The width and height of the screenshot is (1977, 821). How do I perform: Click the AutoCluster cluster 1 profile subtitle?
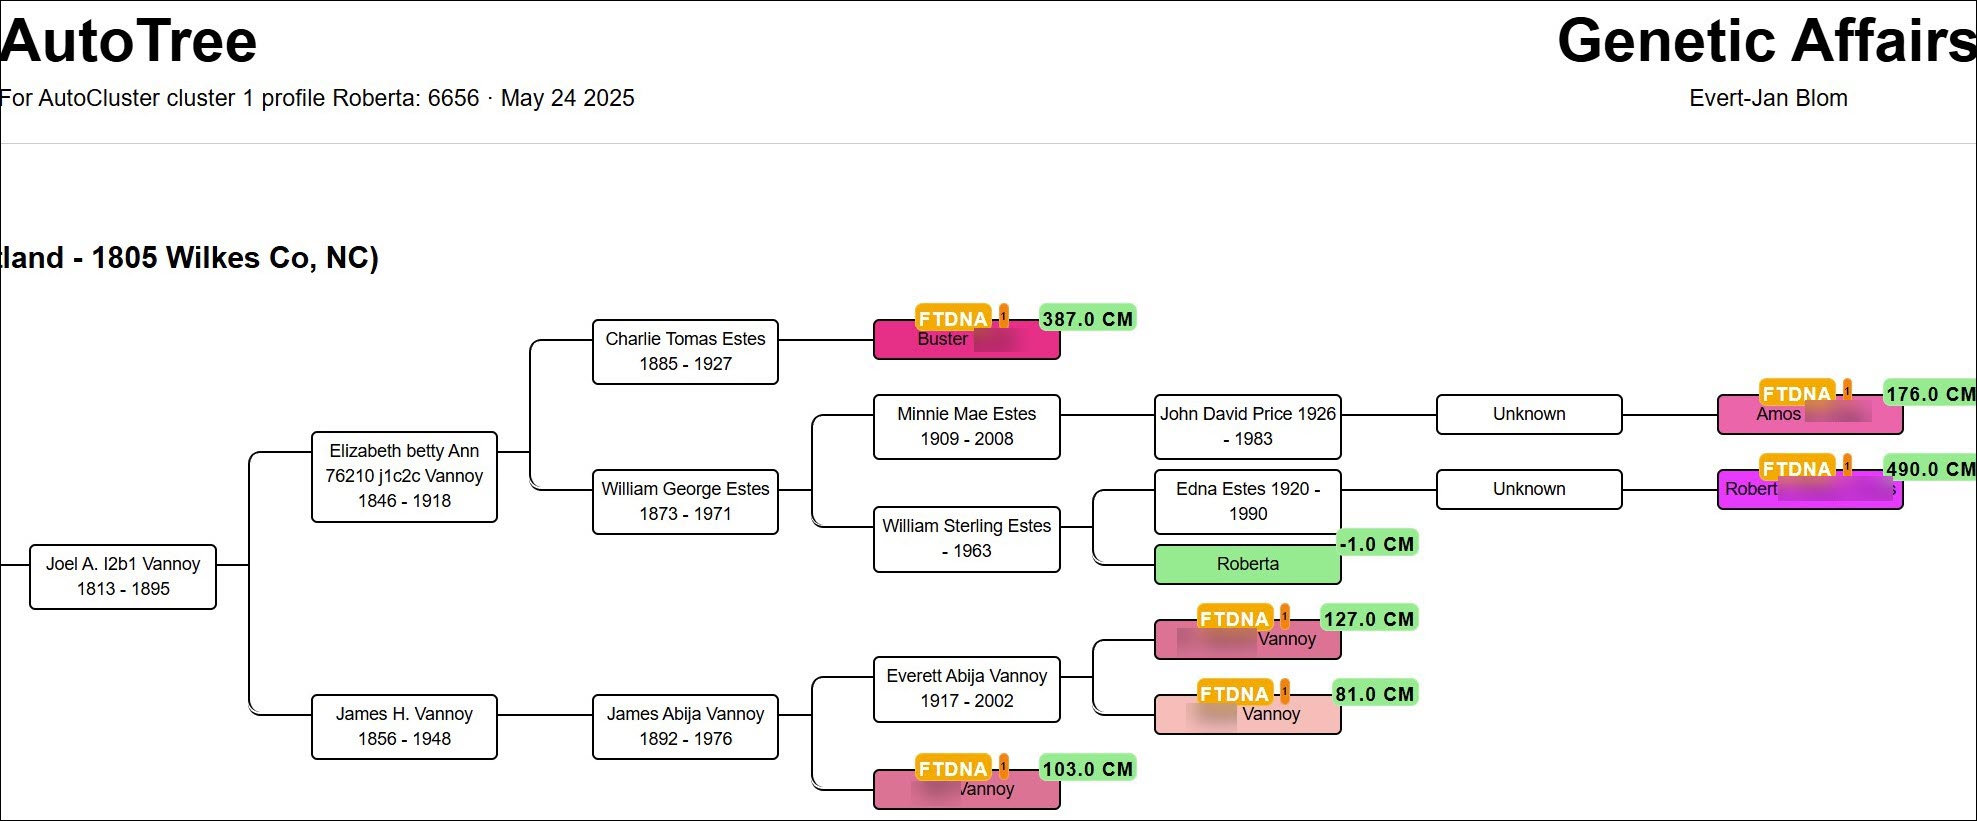point(317,98)
